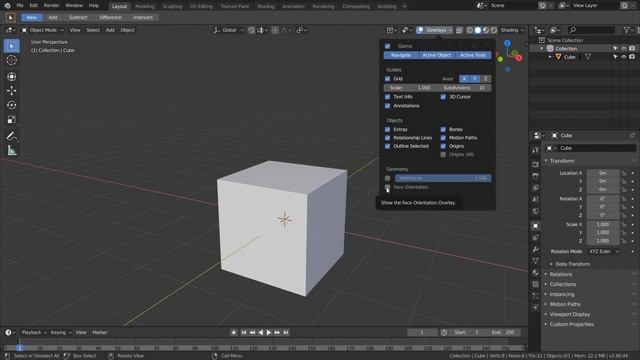
Task: Uncheck the 3D Cursor overlay
Action: (443, 97)
